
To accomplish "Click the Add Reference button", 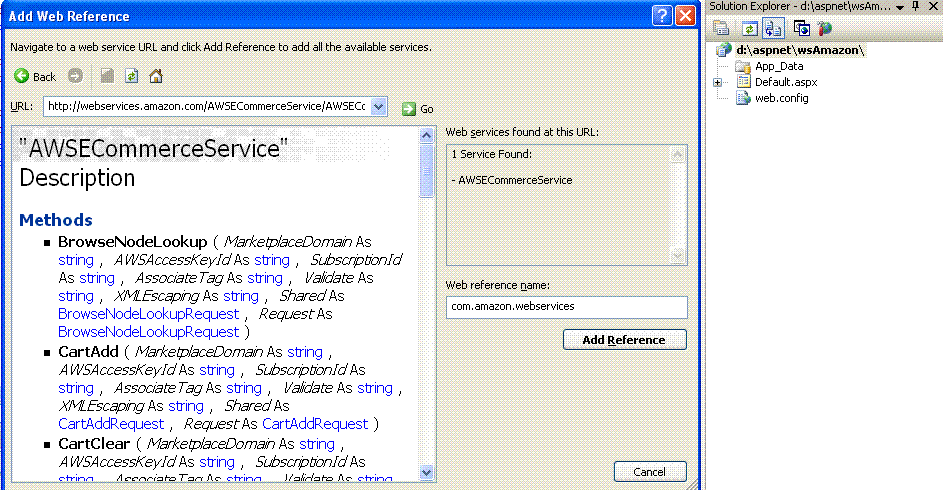I will (x=624, y=340).
